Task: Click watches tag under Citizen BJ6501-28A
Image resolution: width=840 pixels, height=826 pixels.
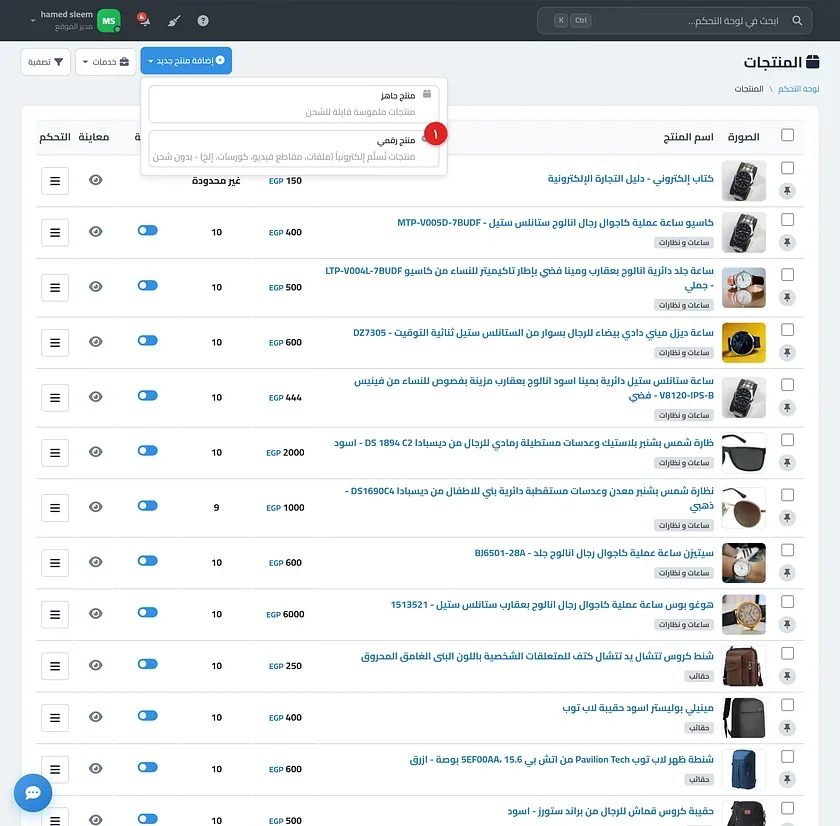Action: click(x=684, y=573)
